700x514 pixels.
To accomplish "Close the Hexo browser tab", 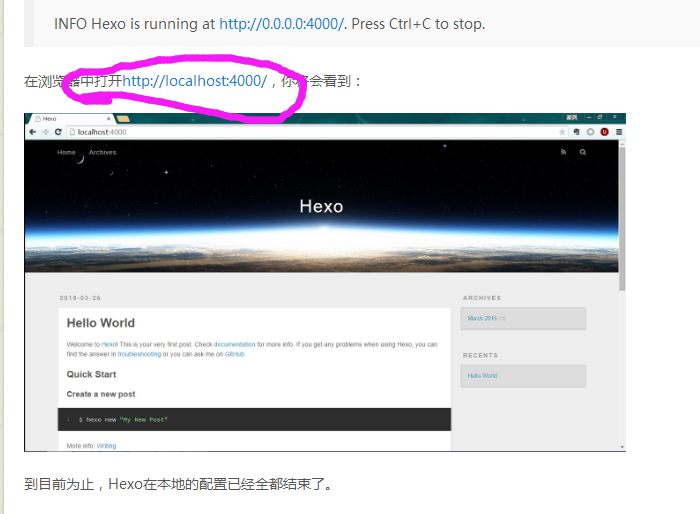I will [x=108, y=119].
